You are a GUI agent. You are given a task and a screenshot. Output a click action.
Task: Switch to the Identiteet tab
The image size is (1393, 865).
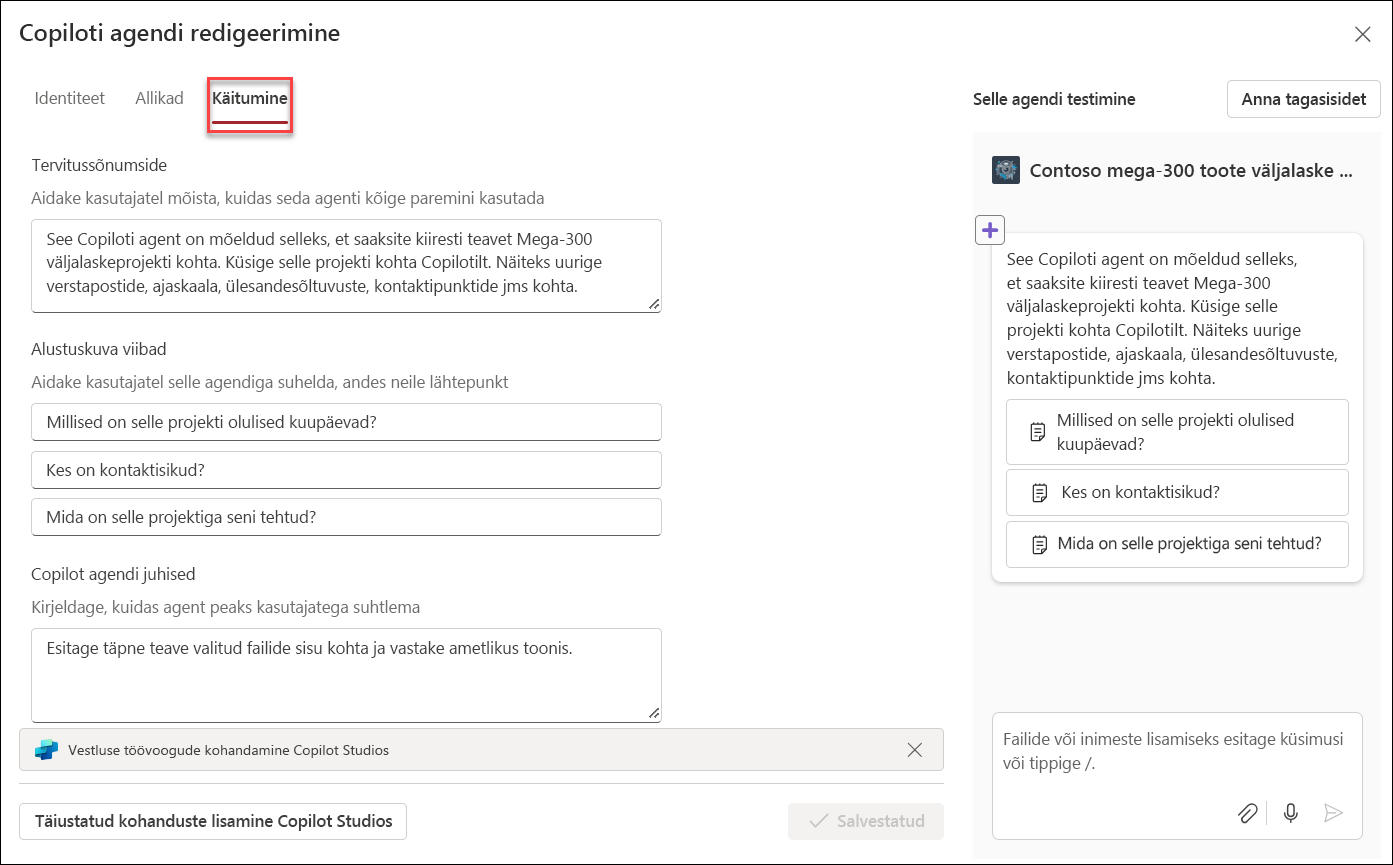tap(70, 98)
